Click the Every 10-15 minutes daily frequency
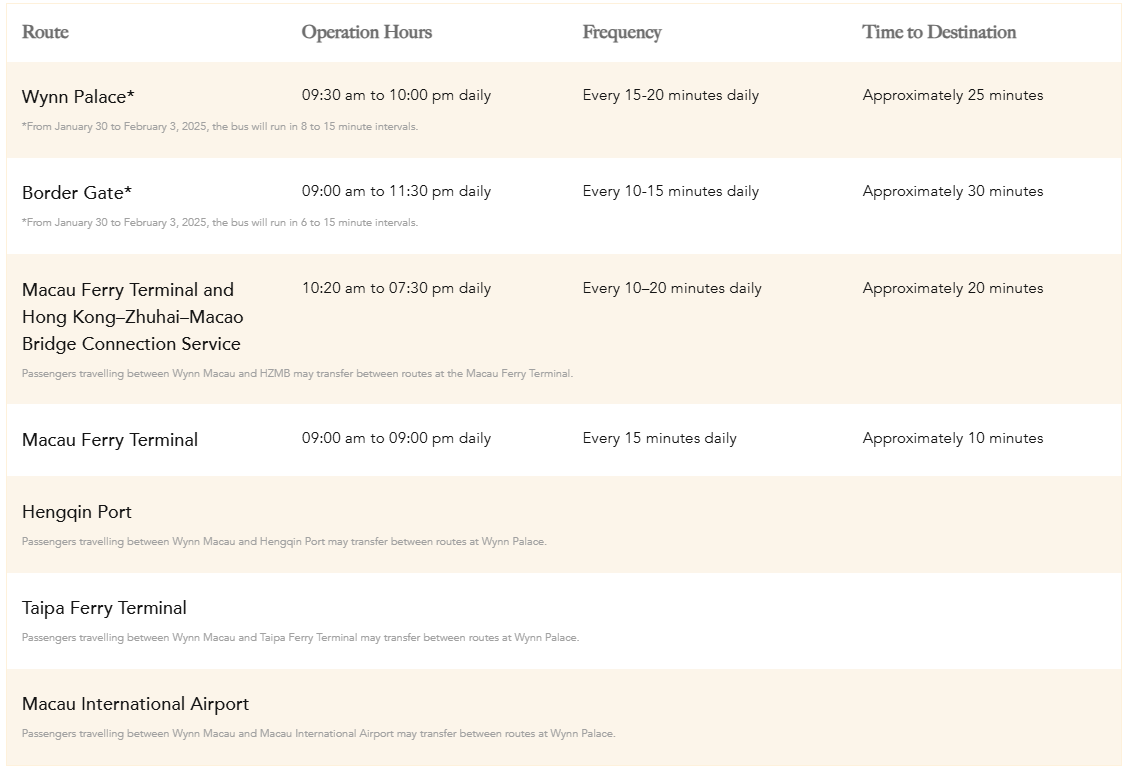The height and width of the screenshot is (775, 1130). point(671,191)
